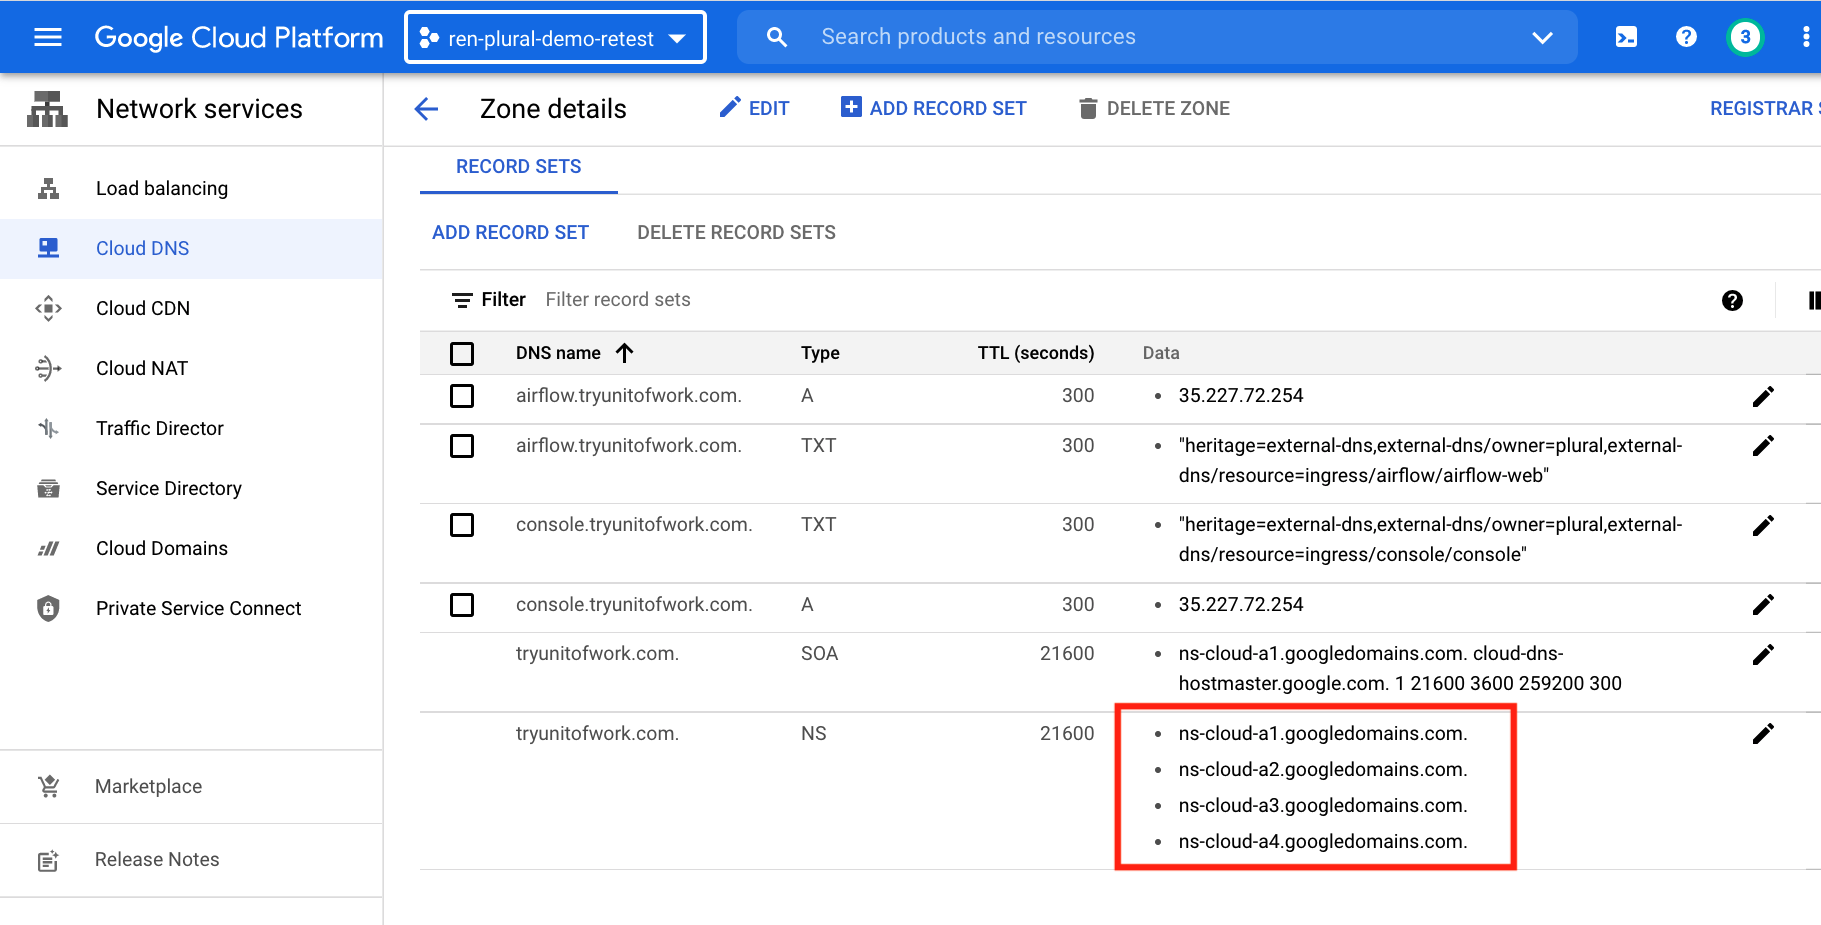
Task: Click ADD RECORD SET in top toolbar
Action: click(934, 108)
